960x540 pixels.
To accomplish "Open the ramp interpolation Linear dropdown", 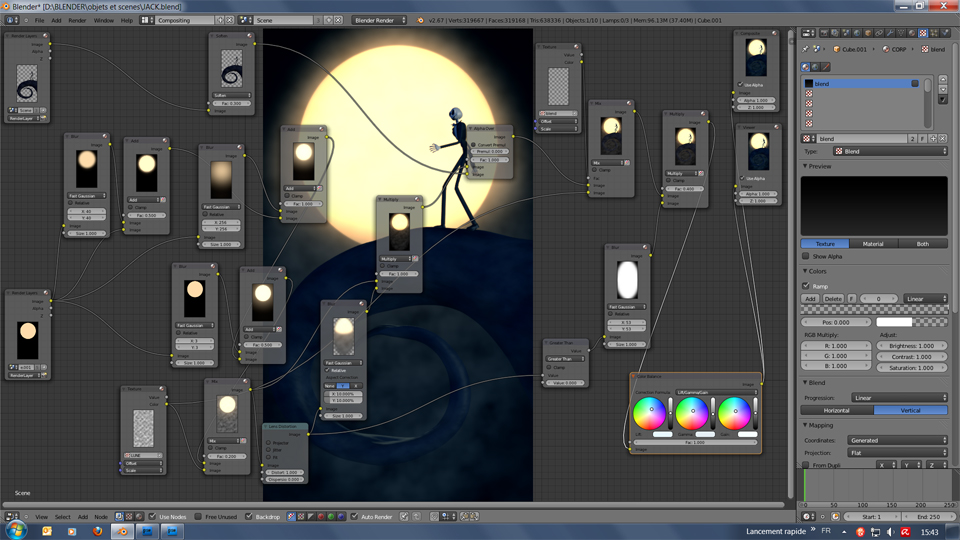I will tap(925, 299).
